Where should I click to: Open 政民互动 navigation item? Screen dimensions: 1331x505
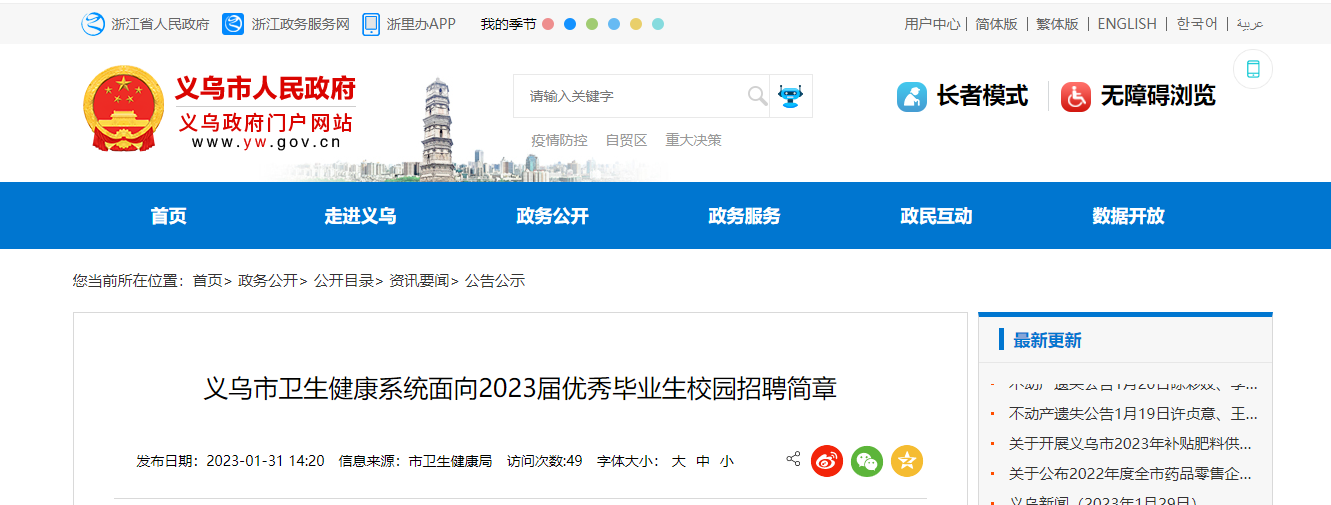click(x=936, y=216)
